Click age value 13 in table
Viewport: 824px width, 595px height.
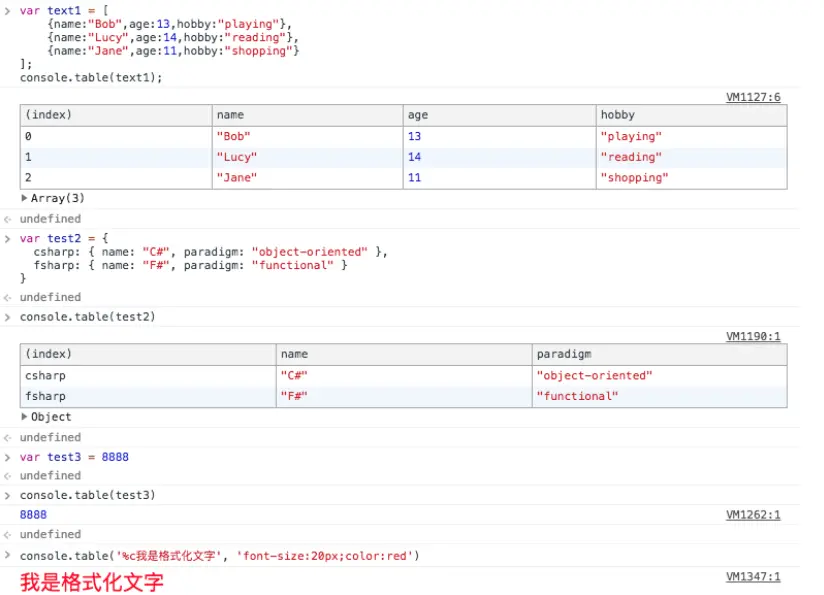pyautogui.click(x=499, y=137)
